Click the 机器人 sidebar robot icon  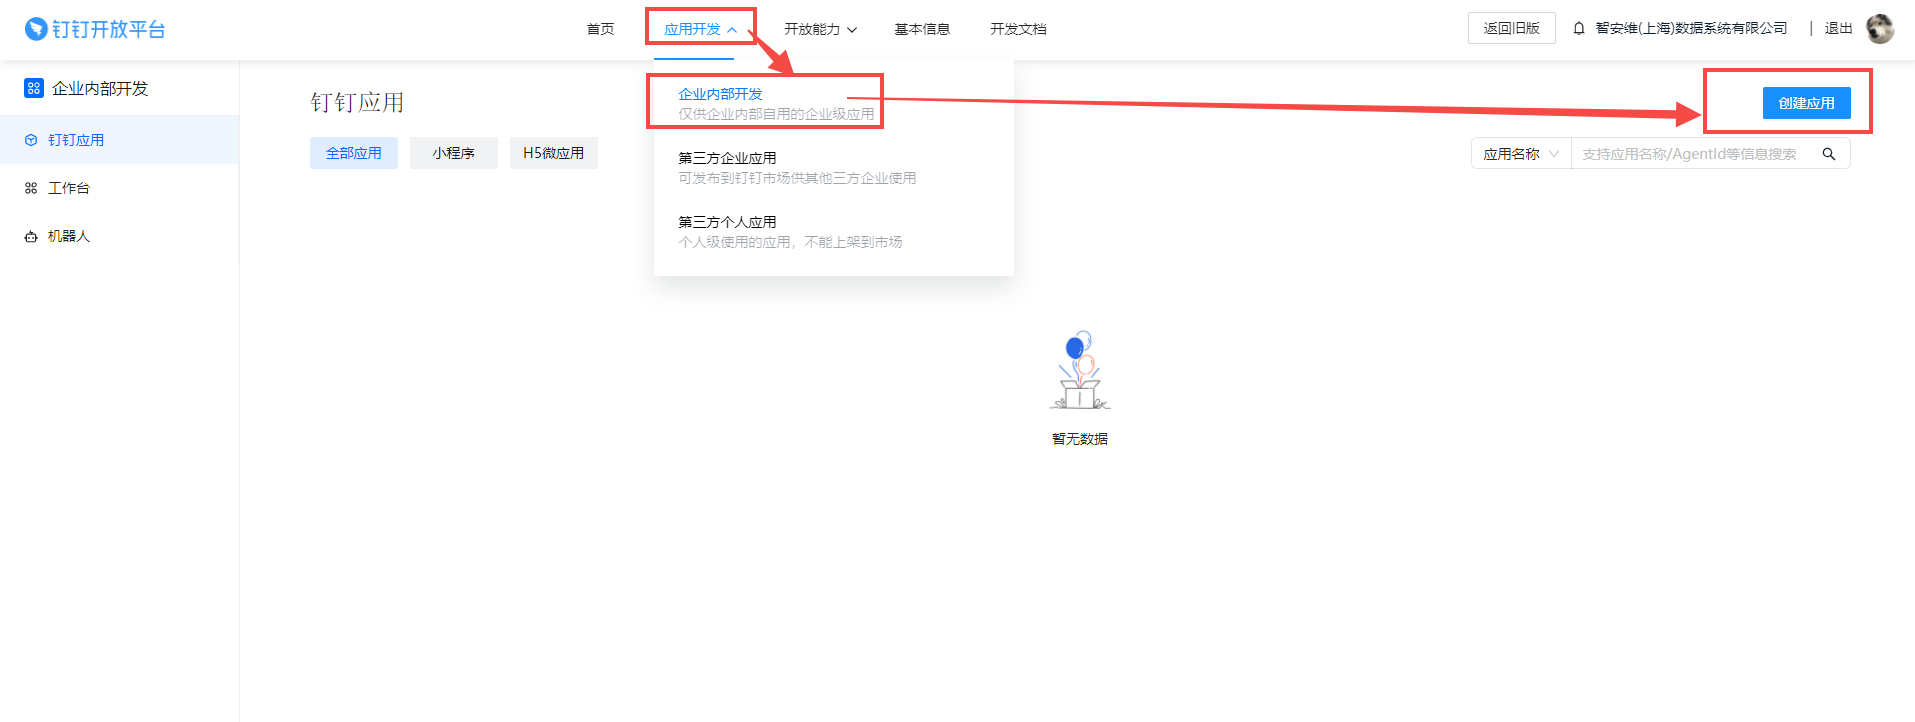coord(31,236)
